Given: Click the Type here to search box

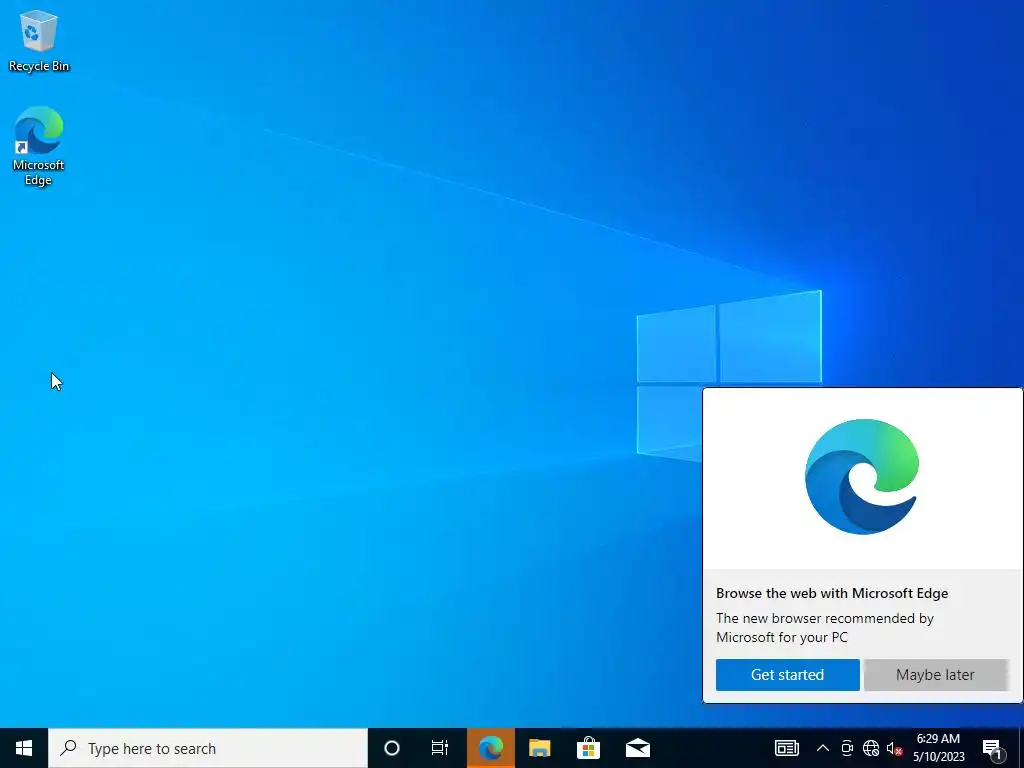Looking at the screenshot, I should tap(208, 748).
